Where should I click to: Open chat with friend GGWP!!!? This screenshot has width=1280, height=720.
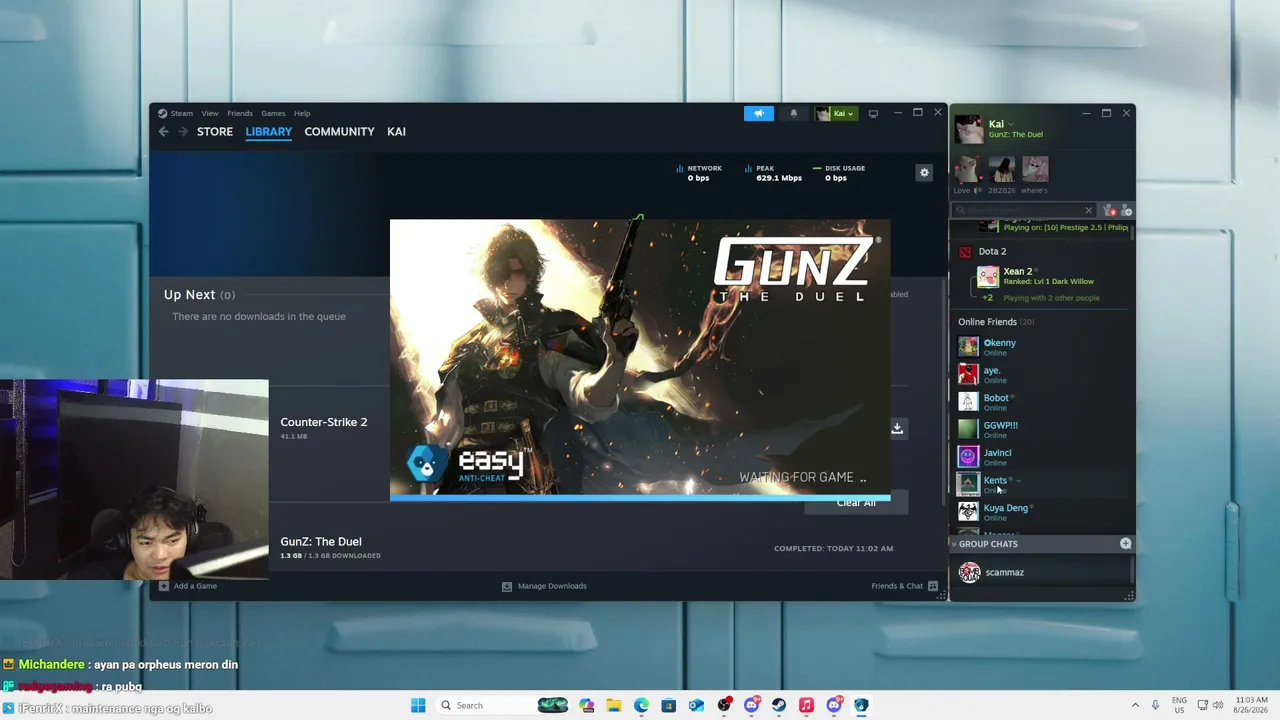point(1040,430)
